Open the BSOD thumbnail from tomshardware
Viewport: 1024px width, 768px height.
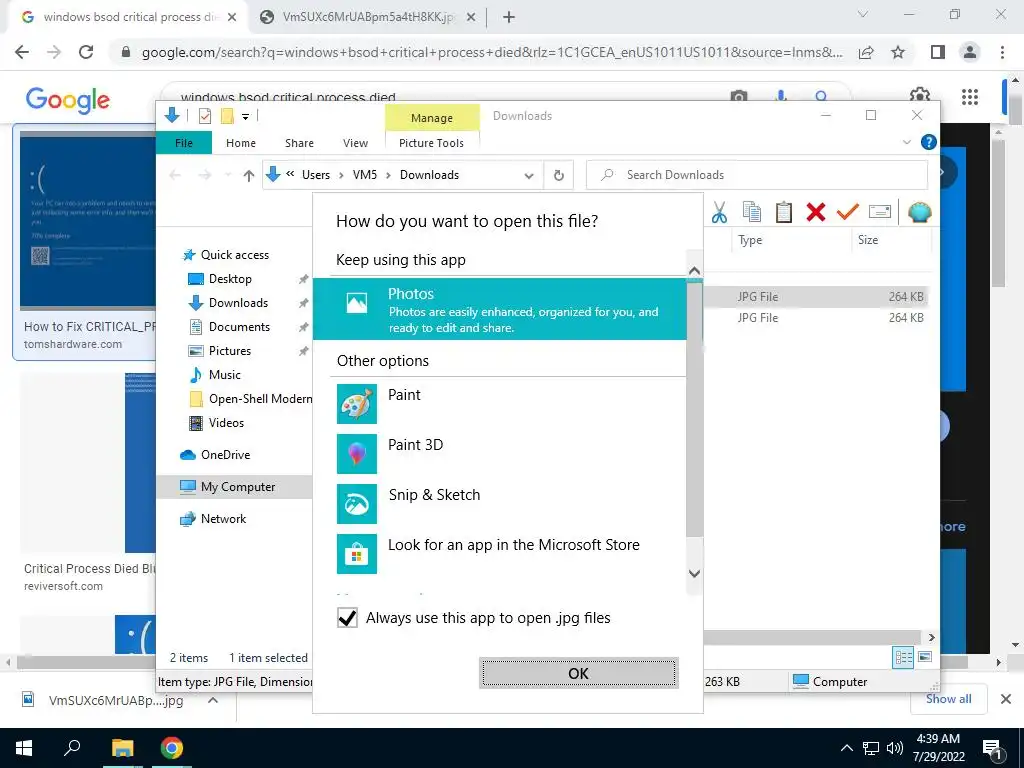pos(88,220)
